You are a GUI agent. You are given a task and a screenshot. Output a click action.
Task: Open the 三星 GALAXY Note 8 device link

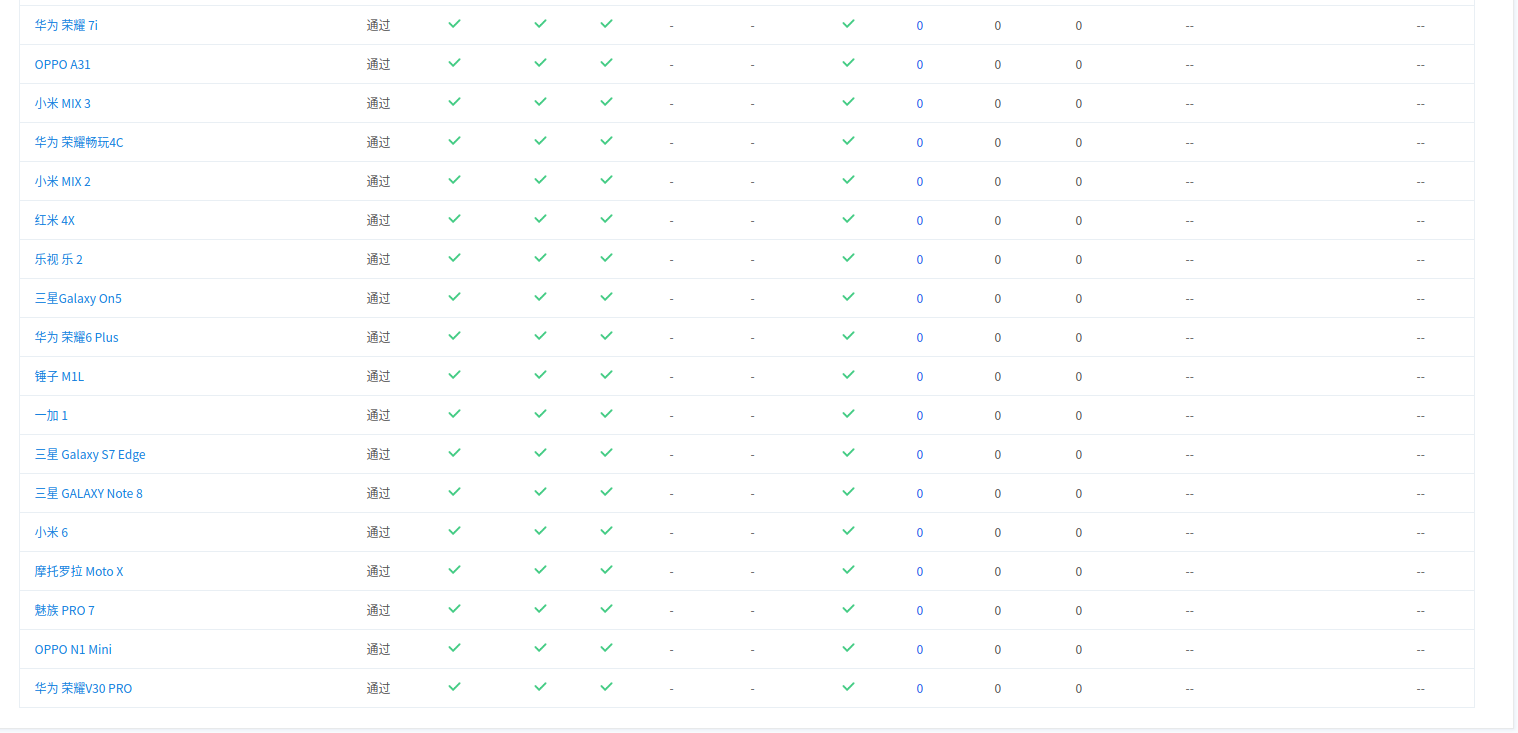(x=89, y=493)
